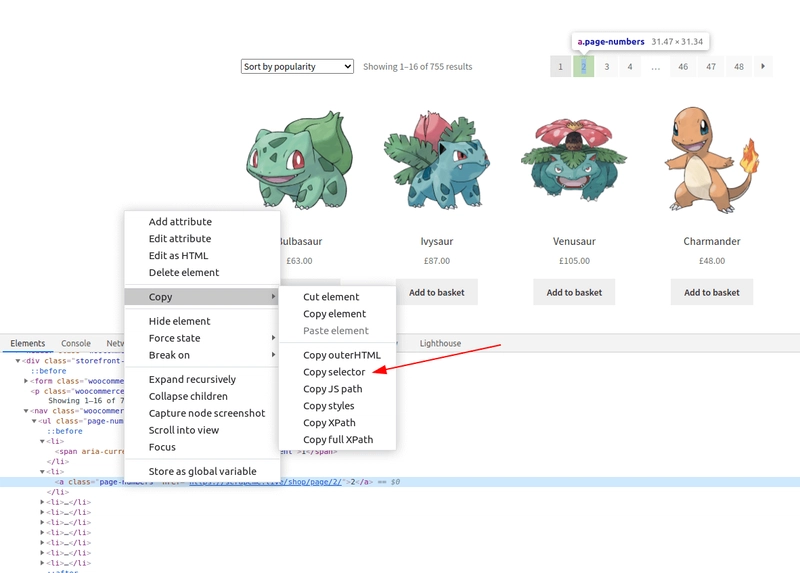Go to pagination page 46

coord(683,66)
